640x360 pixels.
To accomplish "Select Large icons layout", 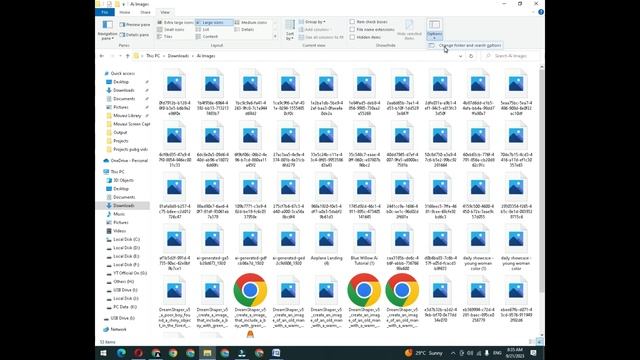I will (x=214, y=22).
